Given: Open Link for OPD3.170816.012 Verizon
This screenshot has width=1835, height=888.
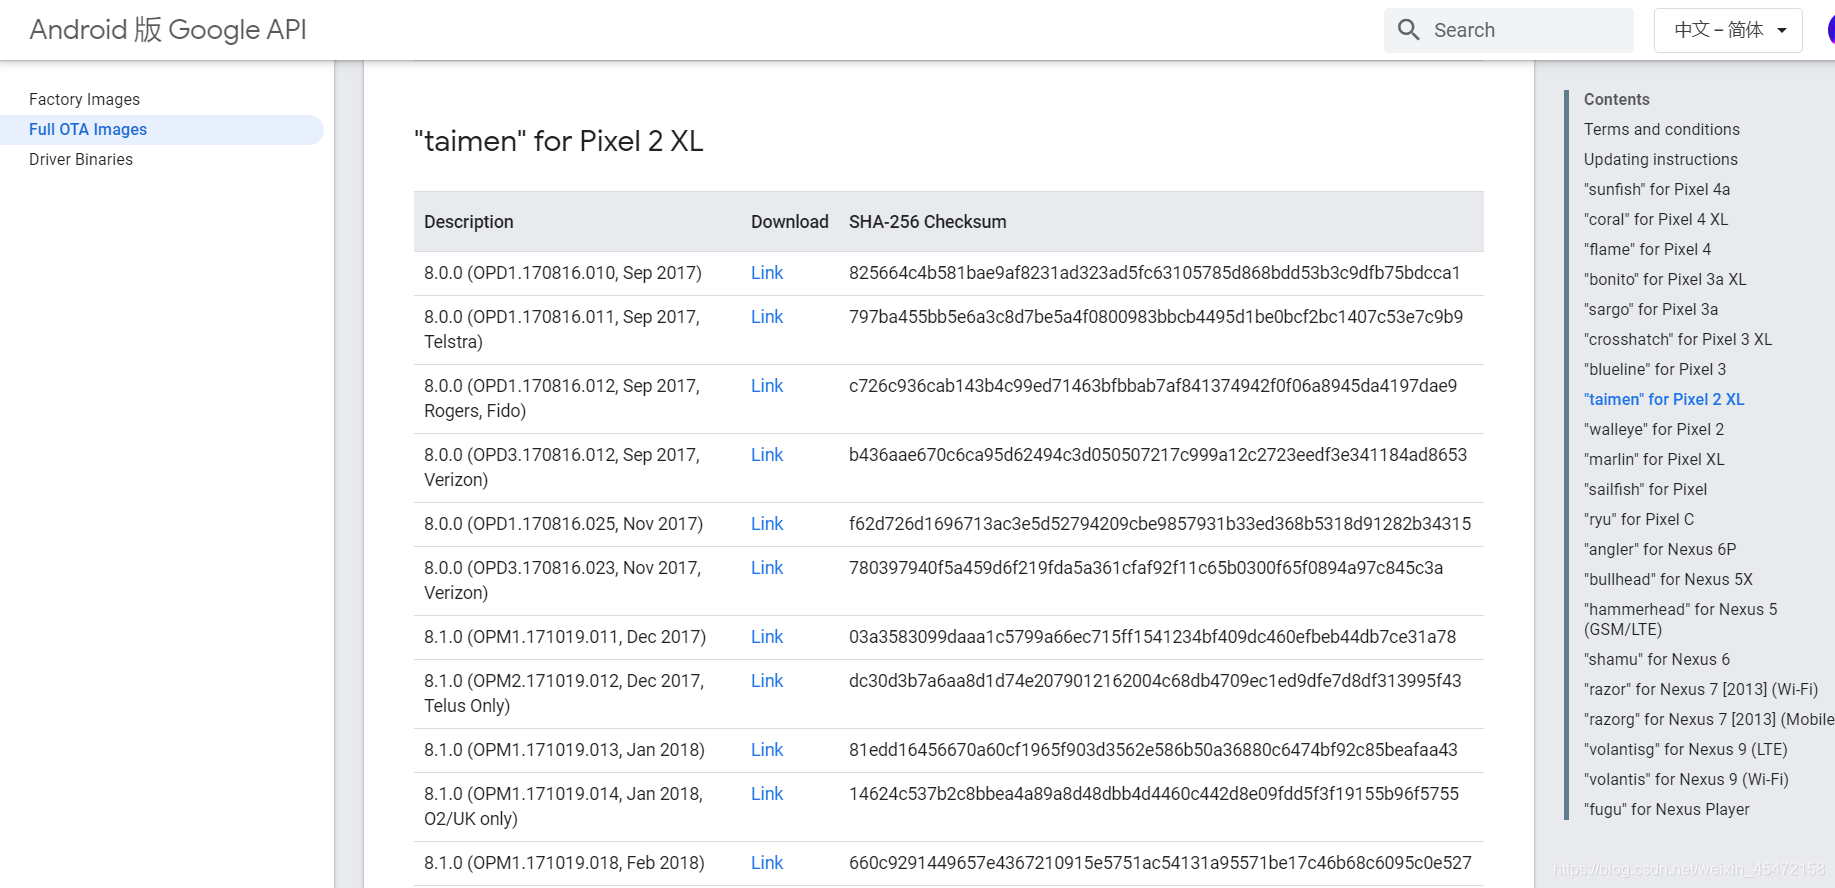Looking at the screenshot, I should click(x=767, y=455).
